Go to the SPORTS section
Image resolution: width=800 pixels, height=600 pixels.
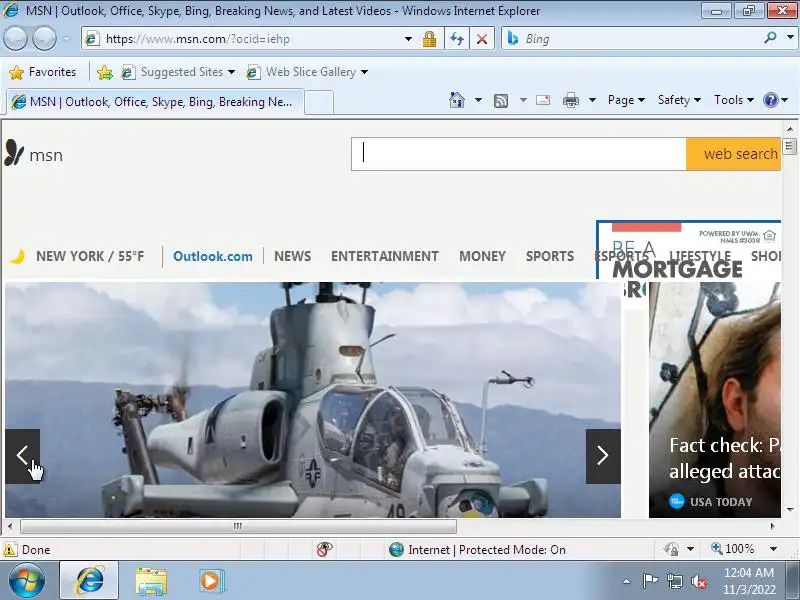point(550,256)
